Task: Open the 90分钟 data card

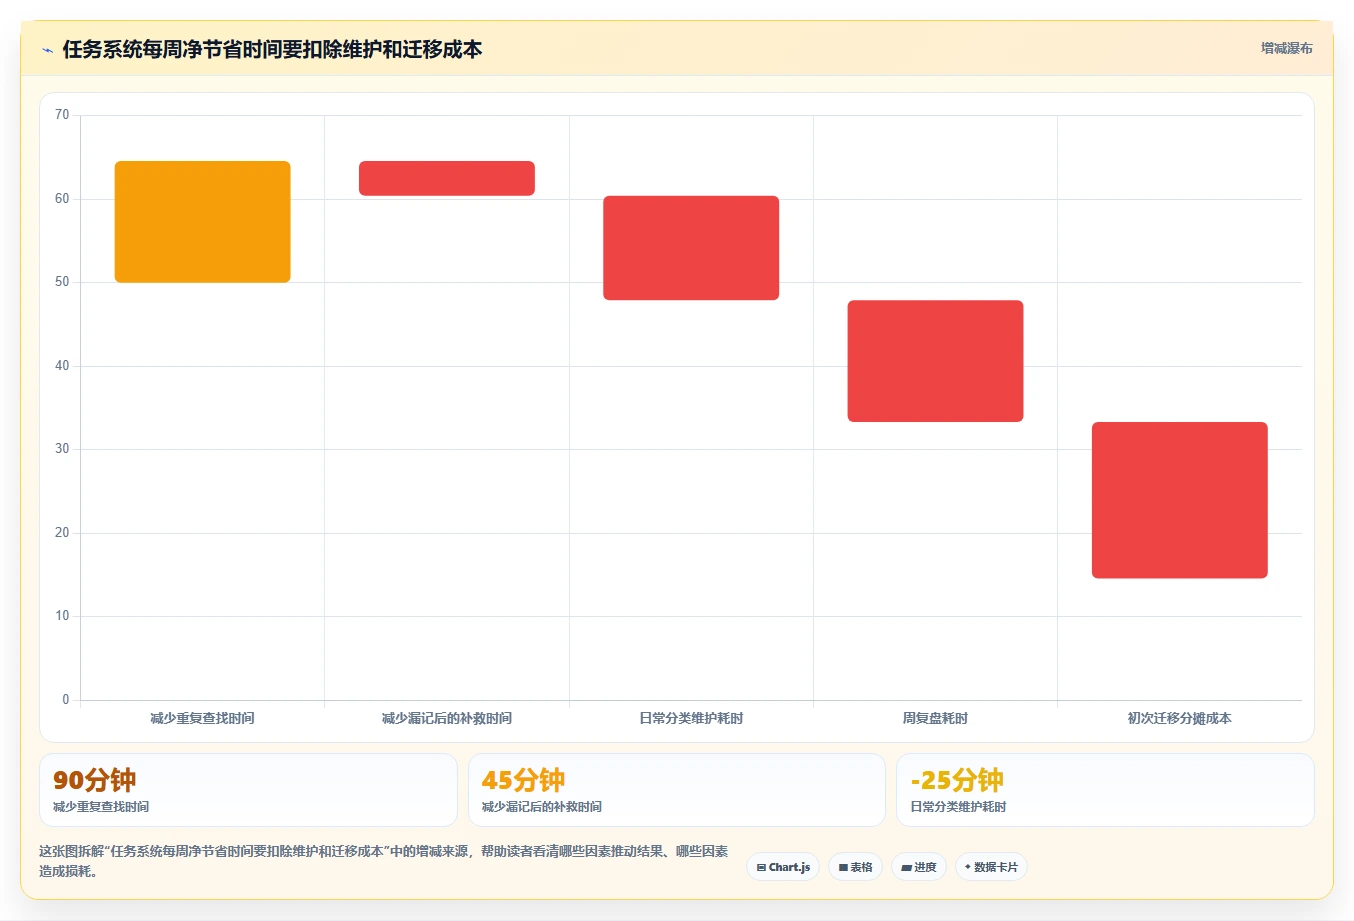Action: click(248, 790)
